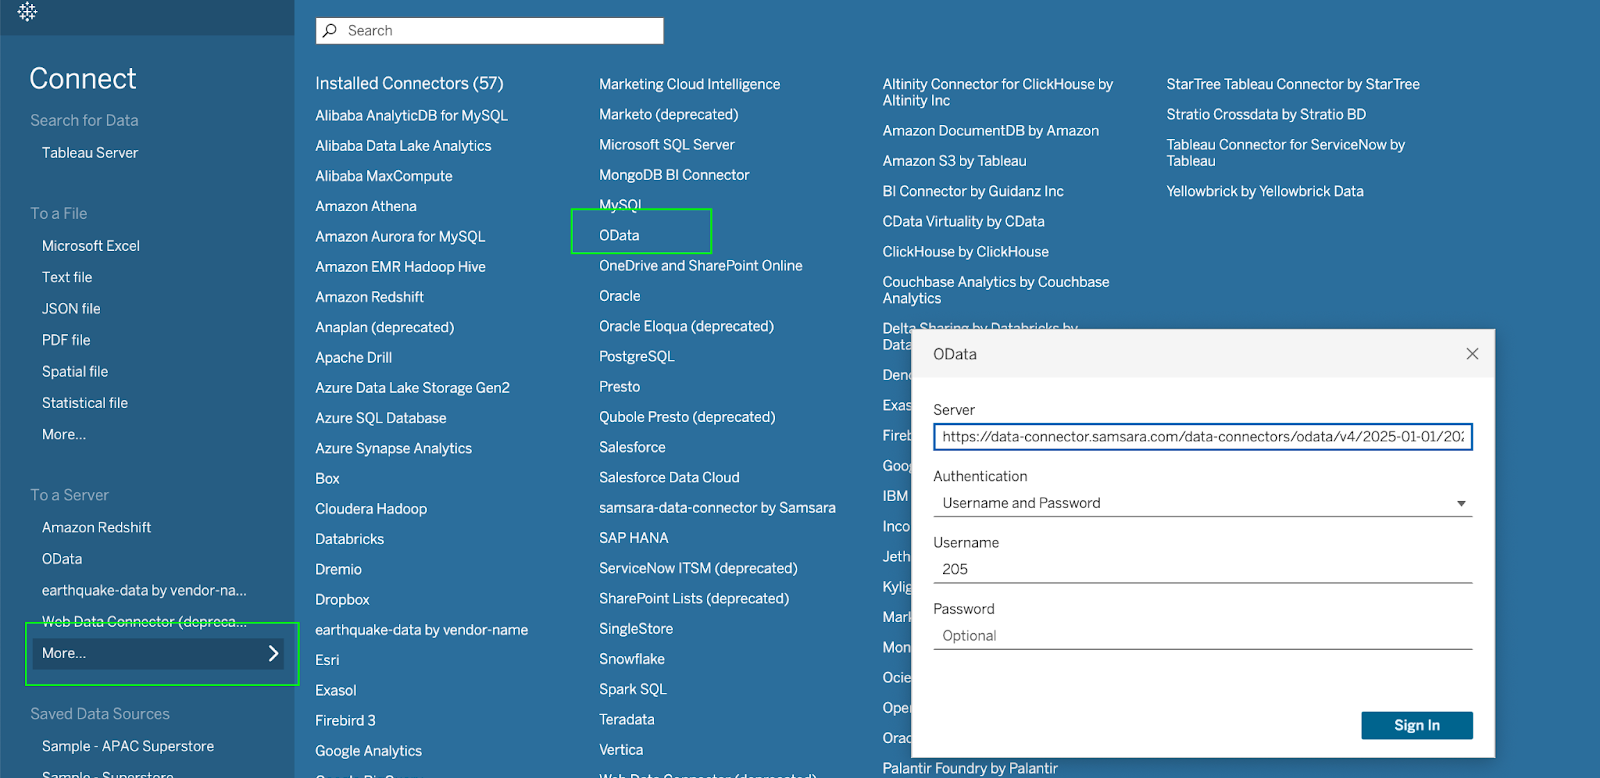Choose Spatial file connection

click(75, 371)
